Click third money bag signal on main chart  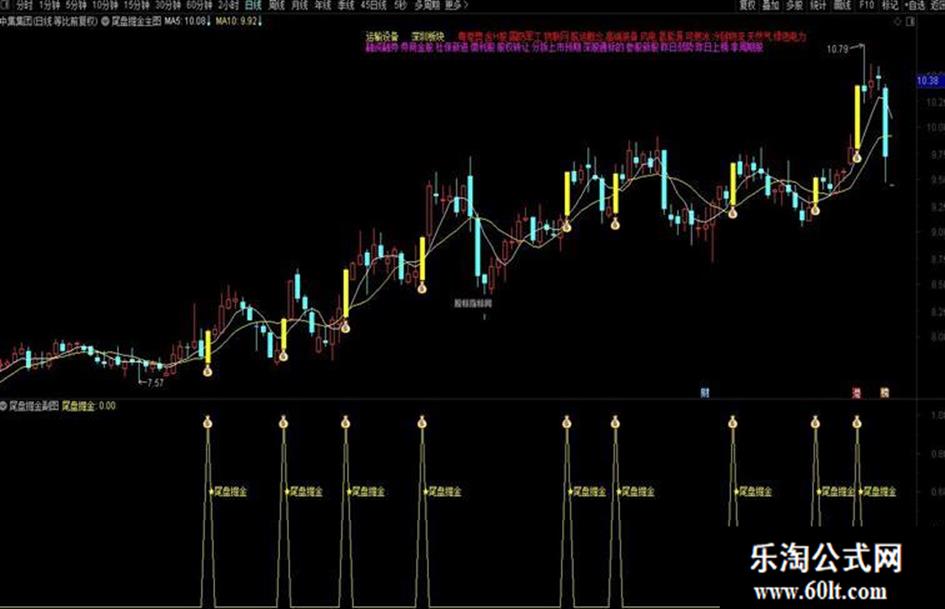[345, 327]
